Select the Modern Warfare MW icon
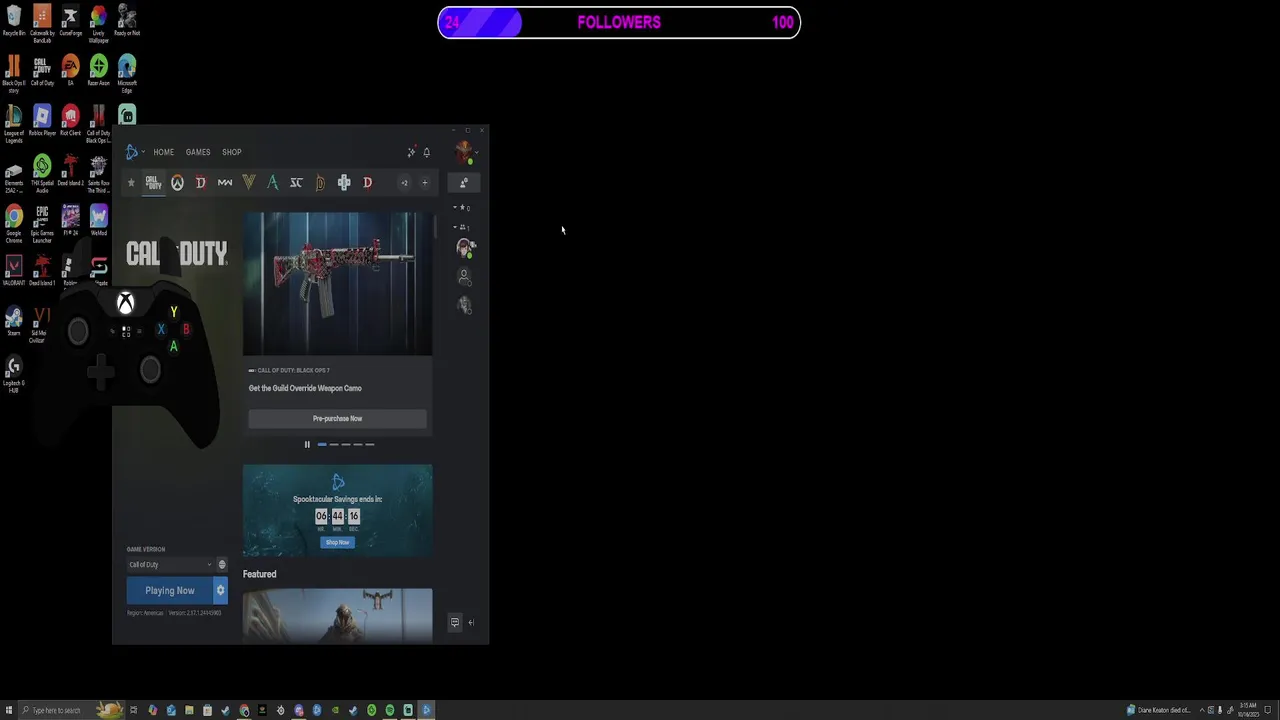Viewport: 1280px width, 720px height. [x=225, y=183]
